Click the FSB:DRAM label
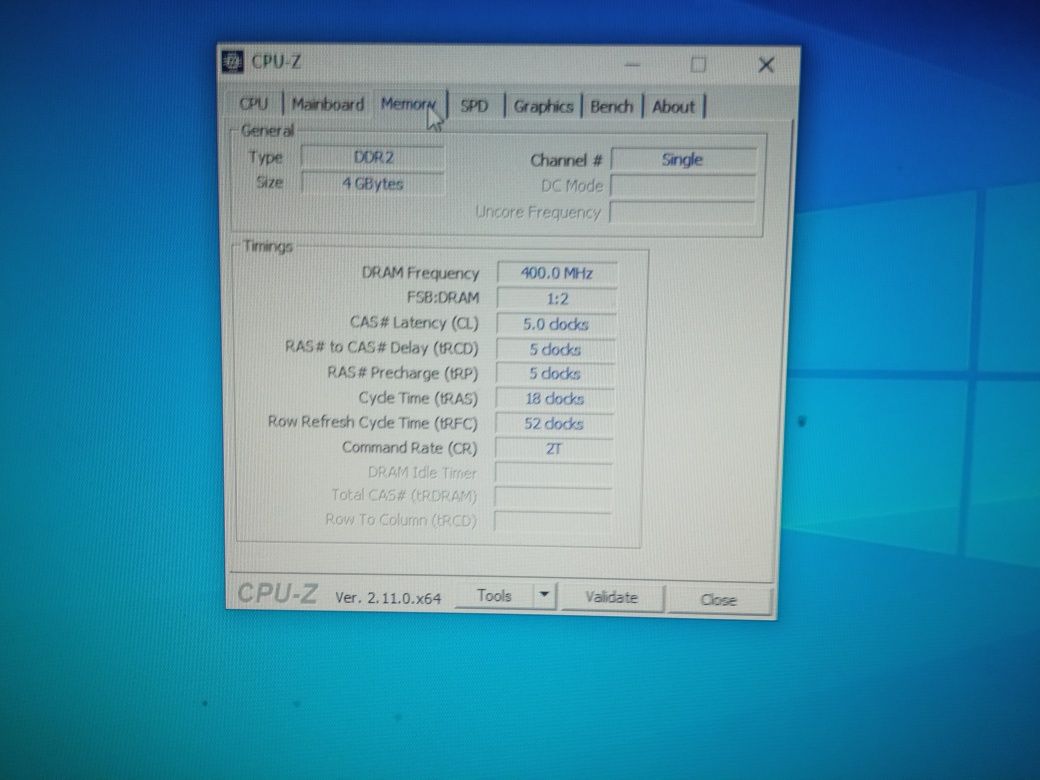Viewport: 1040px width, 780px height. [x=442, y=297]
